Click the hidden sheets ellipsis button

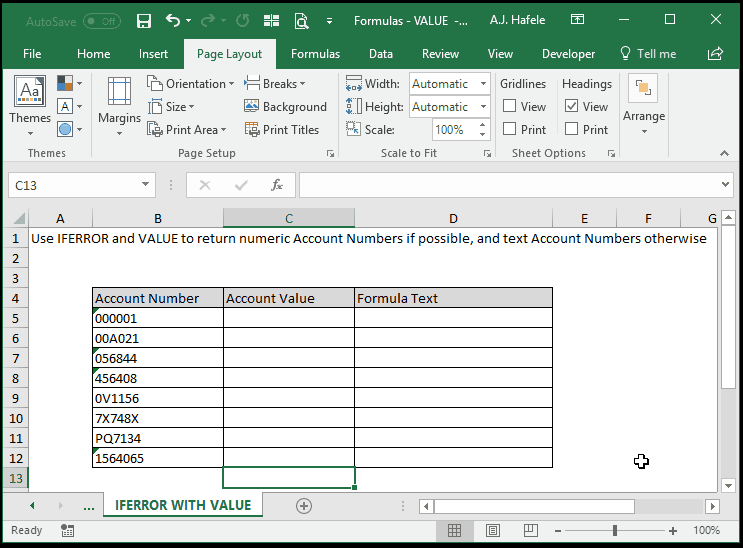[89, 506]
